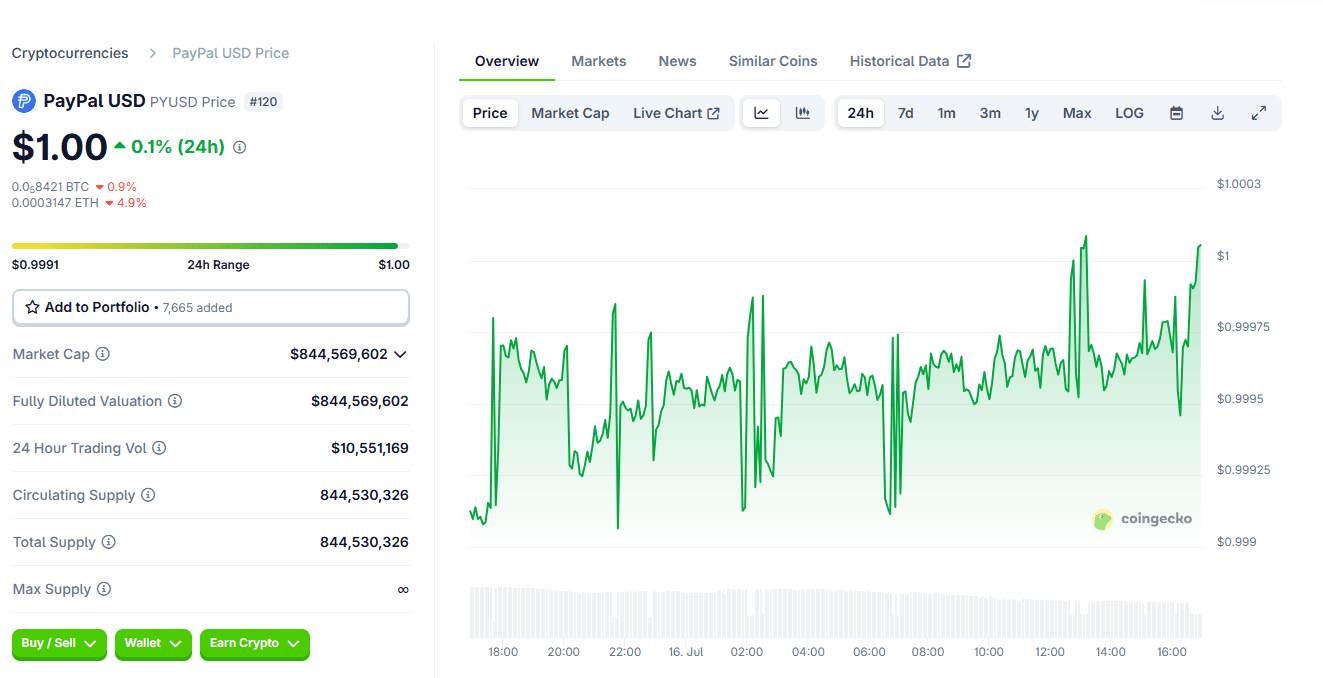Image resolution: width=1323 pixels, height=678 pixels.
Task: Open the News tab
Action: pyautogui.click(x=677, y=61)
